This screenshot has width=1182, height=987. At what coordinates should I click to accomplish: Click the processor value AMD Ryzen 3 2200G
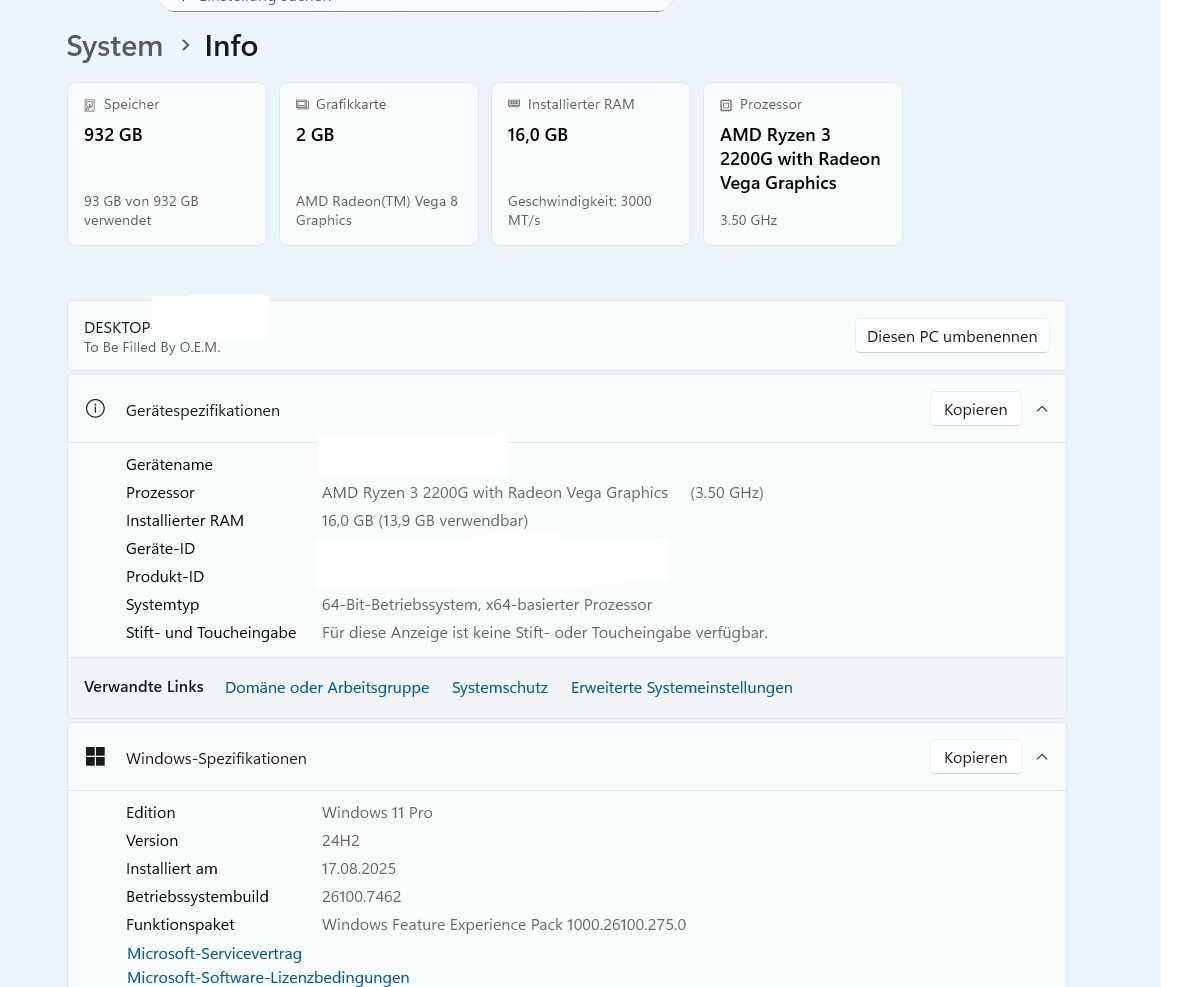pos(495,492)
